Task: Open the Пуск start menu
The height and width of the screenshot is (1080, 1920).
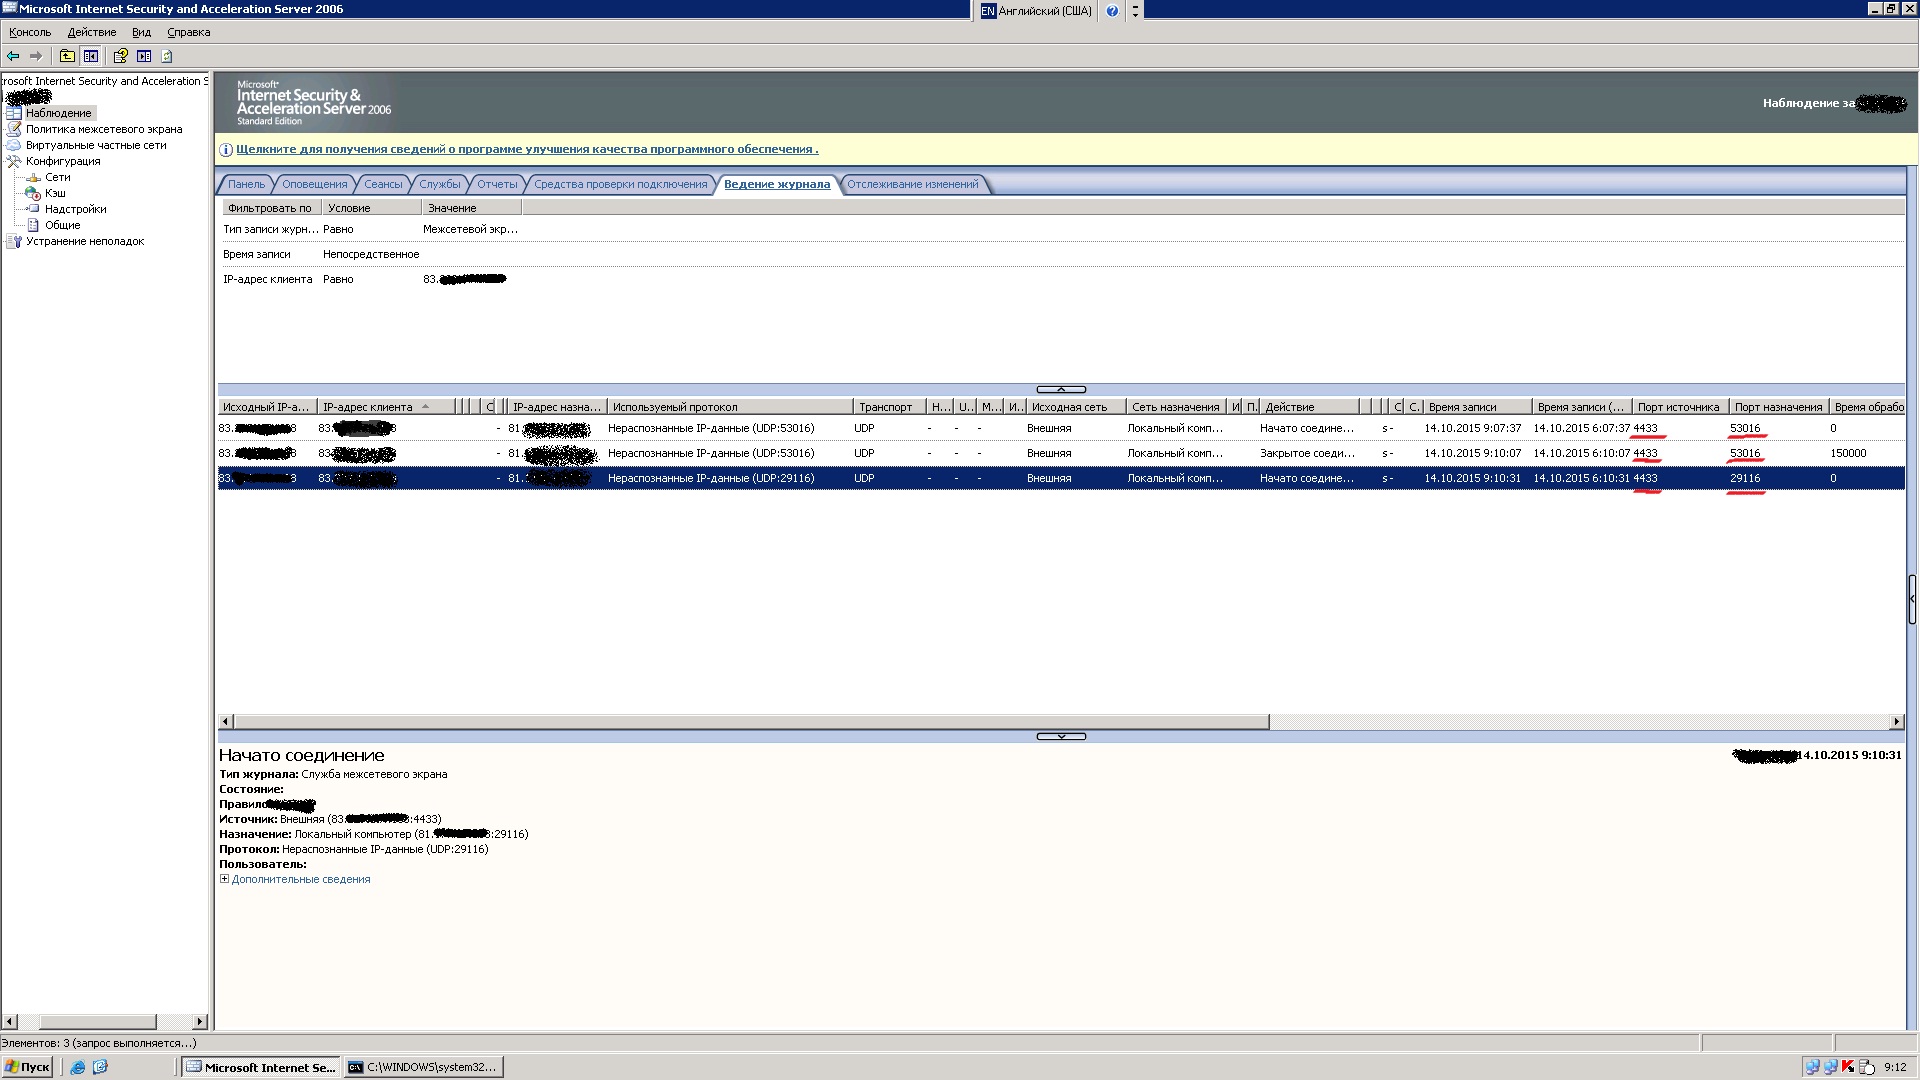Action: point(28,1067)
